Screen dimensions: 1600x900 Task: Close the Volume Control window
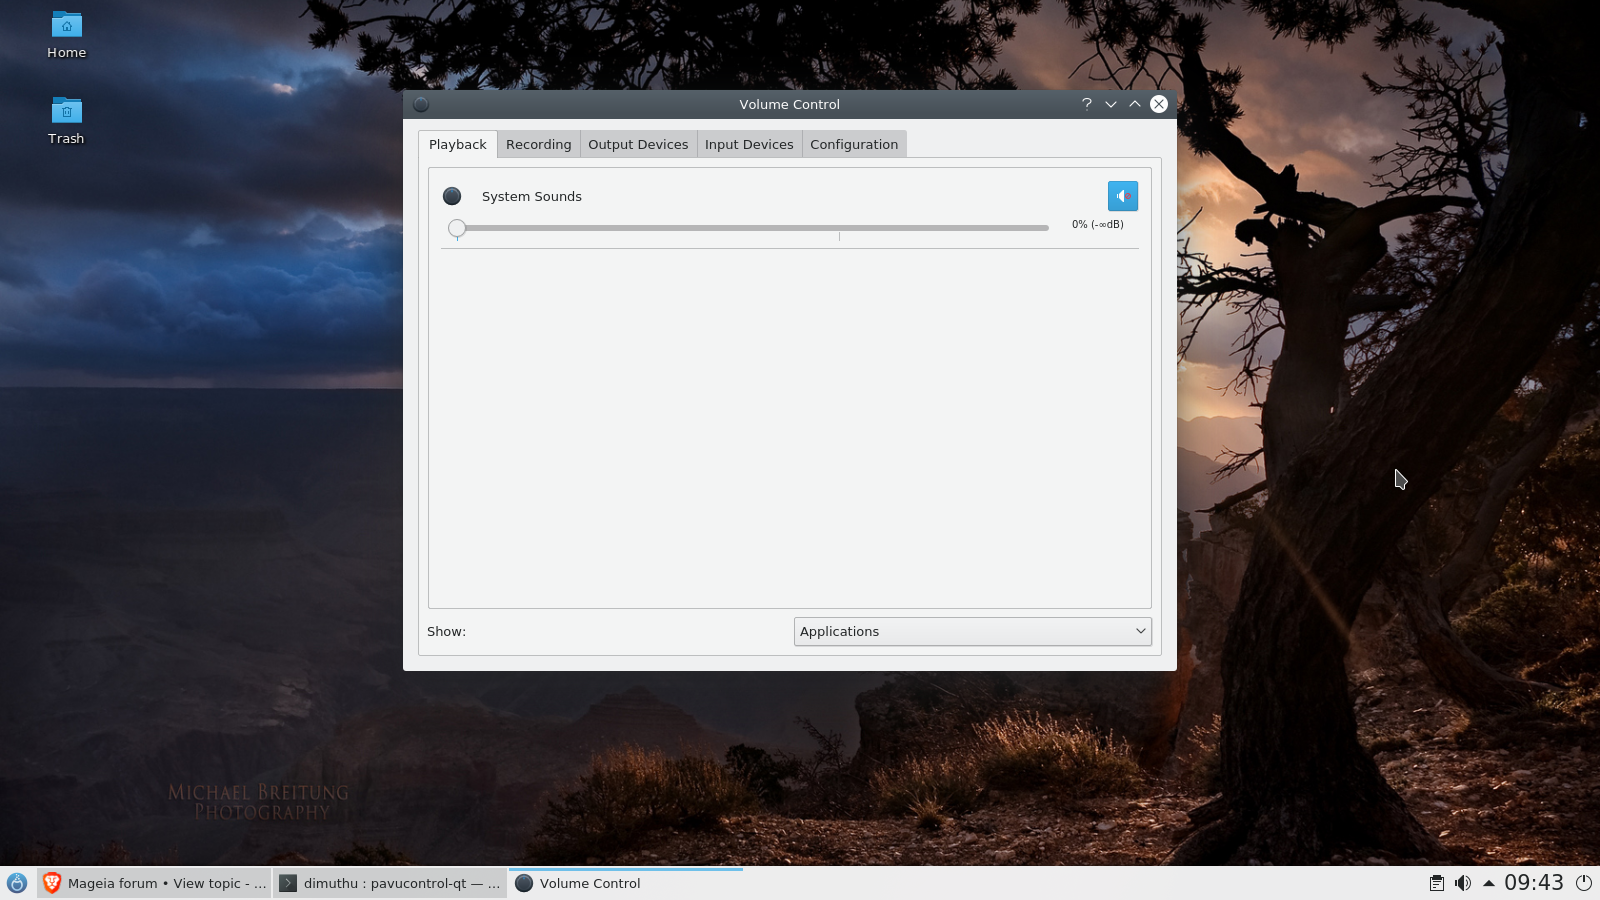pos(1159,104)
